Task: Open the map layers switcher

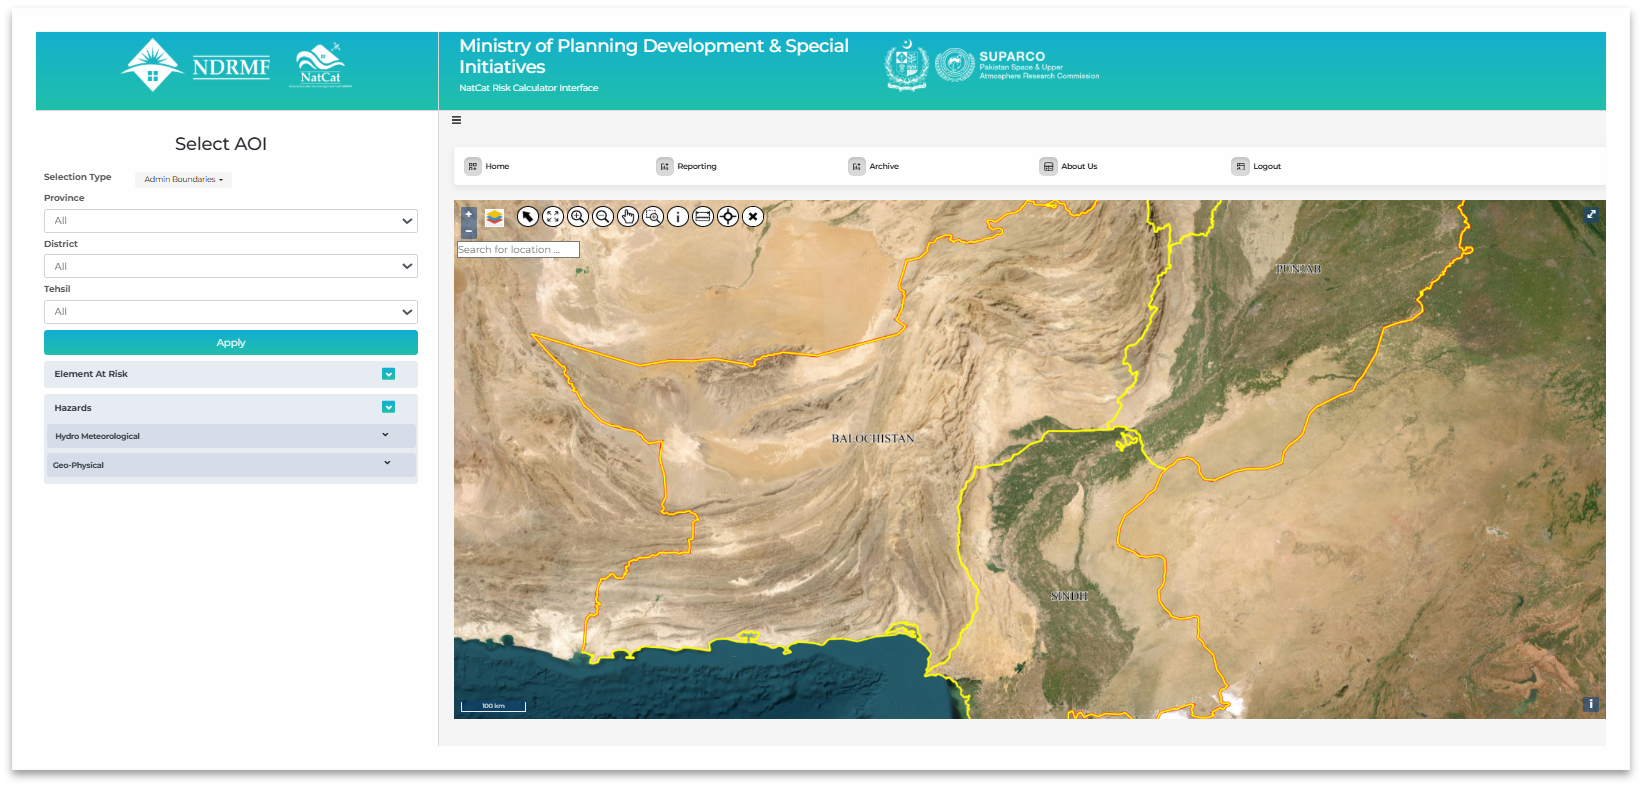Action: click(495, 217)
